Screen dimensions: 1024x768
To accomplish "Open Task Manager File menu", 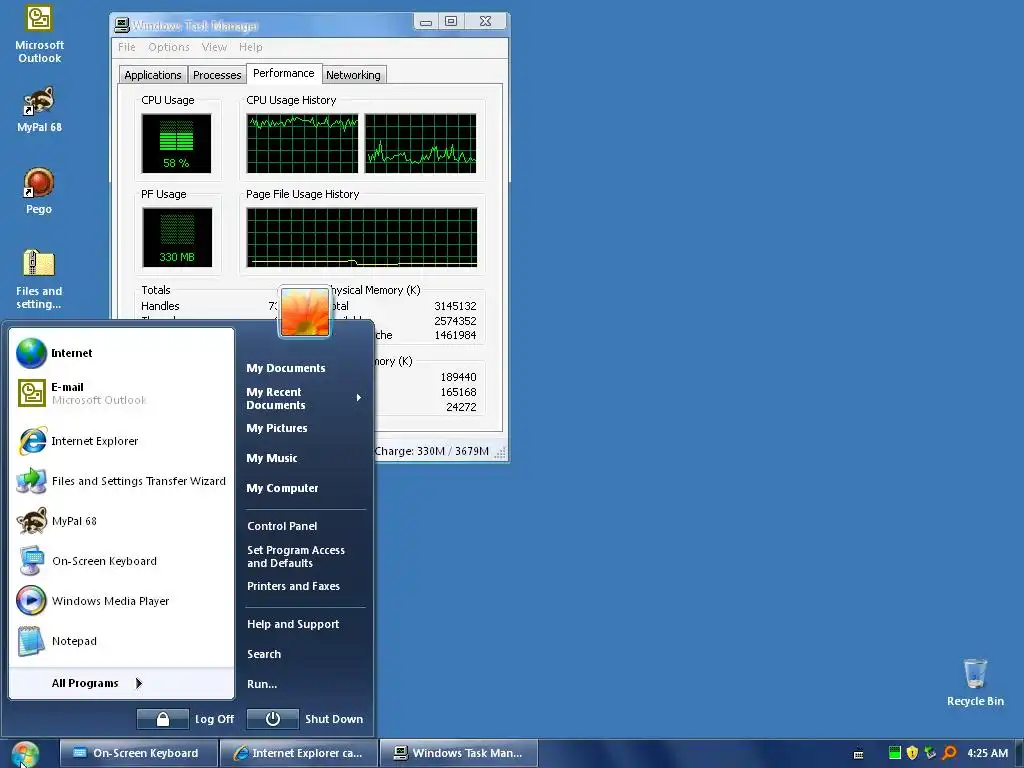I will click(x=127, y=47).
